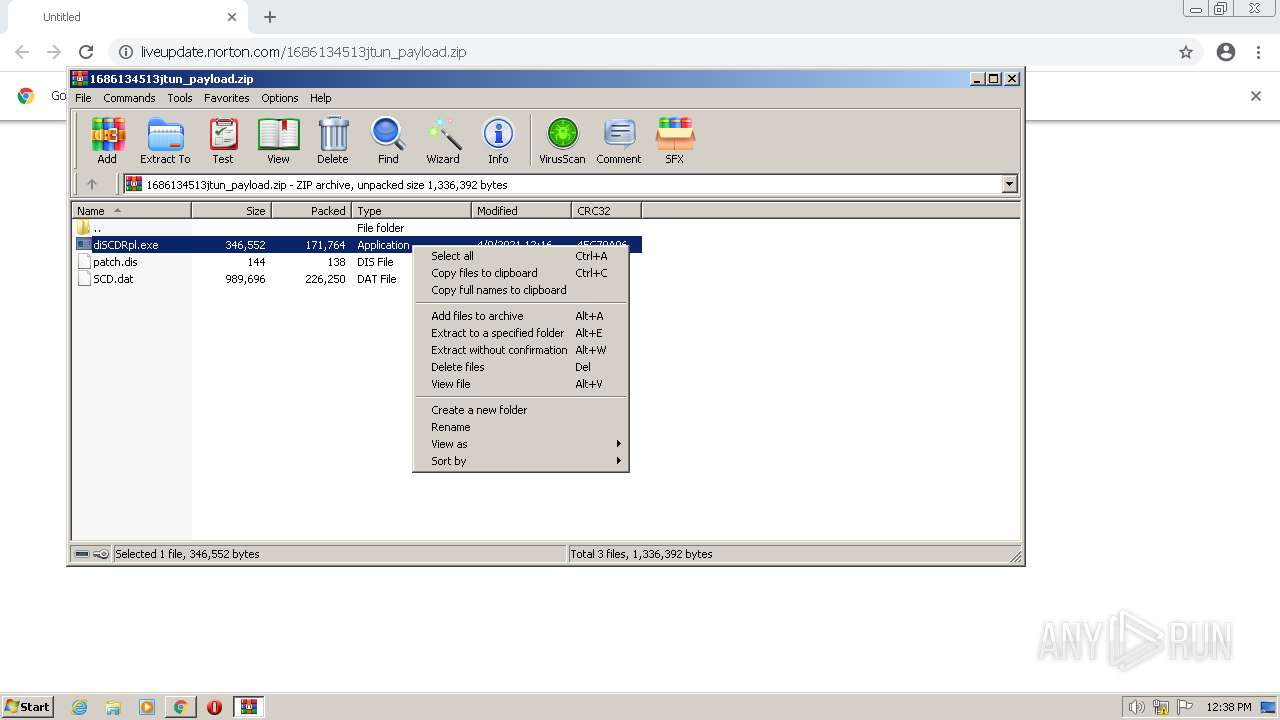Viewport: 1280px width, 720px height.
Task: Choose 'Extract without confirmation'
Action: click(521, 350)
